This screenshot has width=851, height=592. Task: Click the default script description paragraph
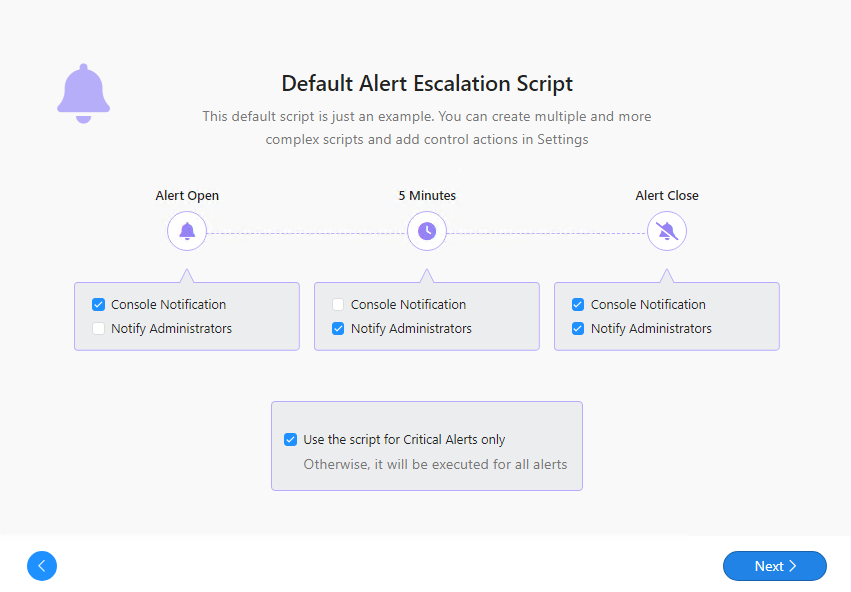[427, 128]
